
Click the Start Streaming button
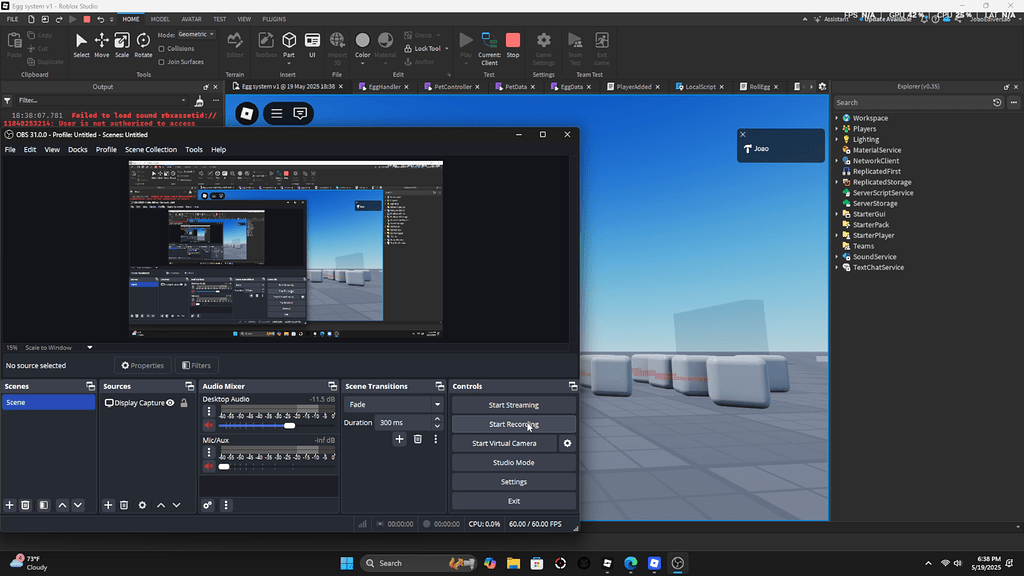click(513, 404)
